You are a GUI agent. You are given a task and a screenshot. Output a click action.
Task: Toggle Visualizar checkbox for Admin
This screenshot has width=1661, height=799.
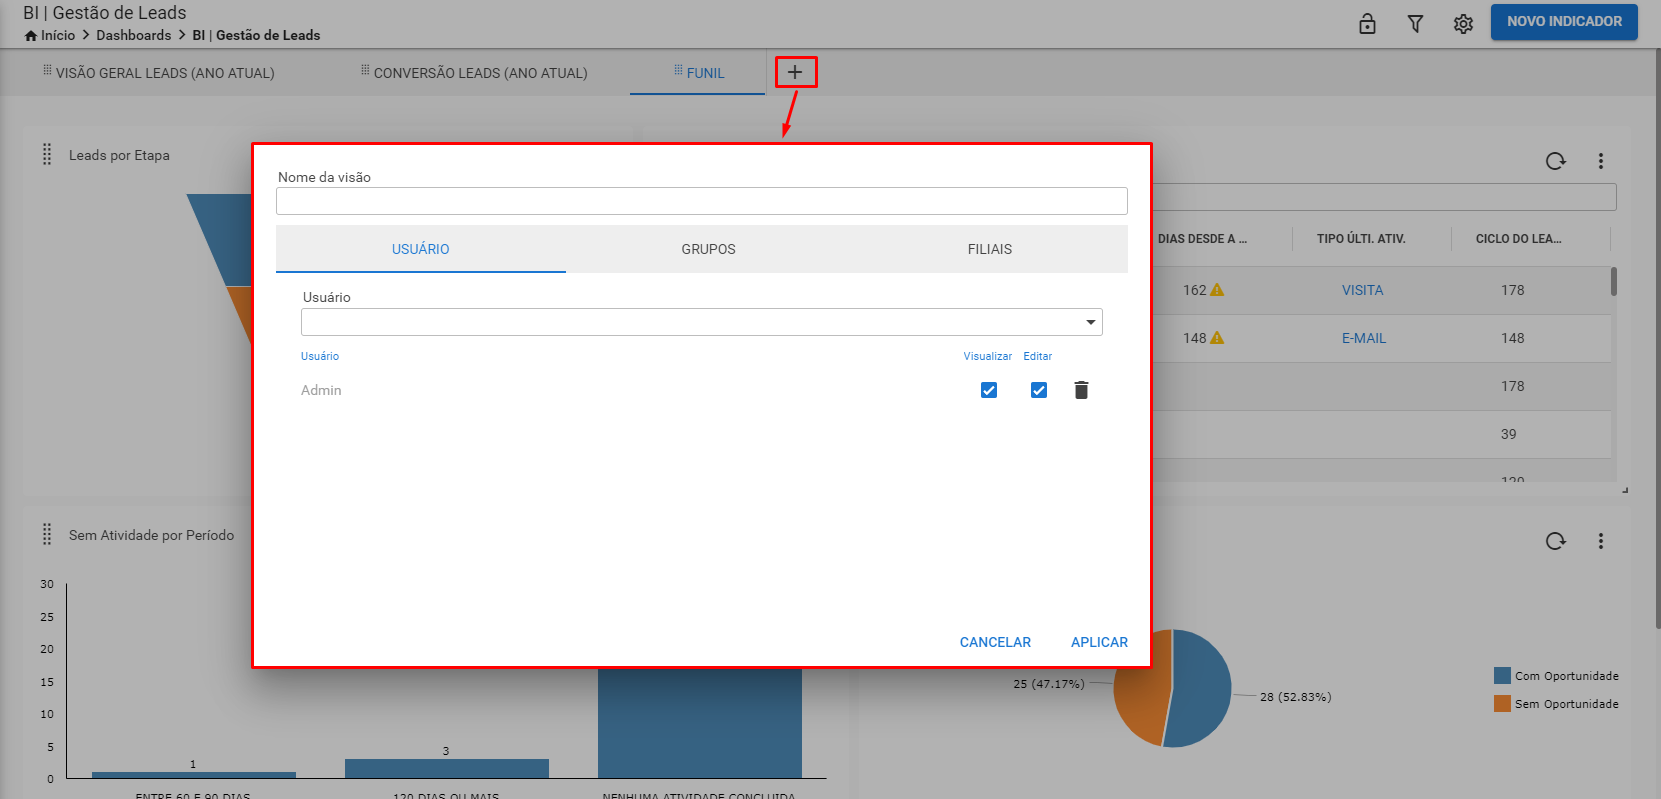(x=989, y=390)
